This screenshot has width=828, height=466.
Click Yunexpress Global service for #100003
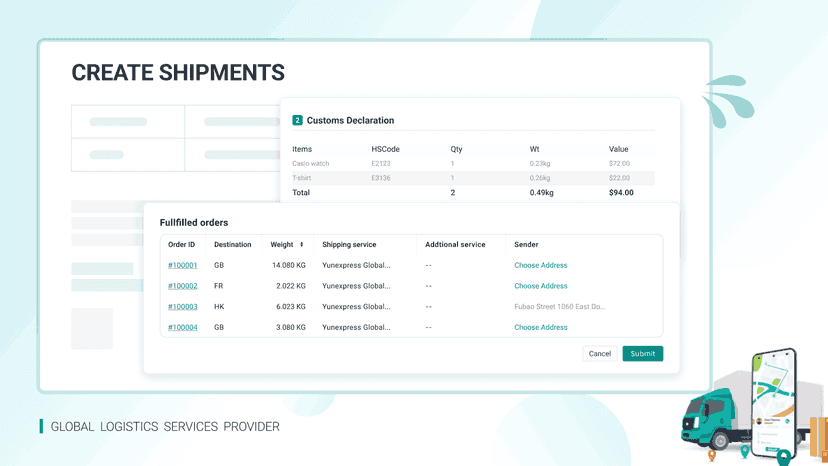(x=356, y=306)
